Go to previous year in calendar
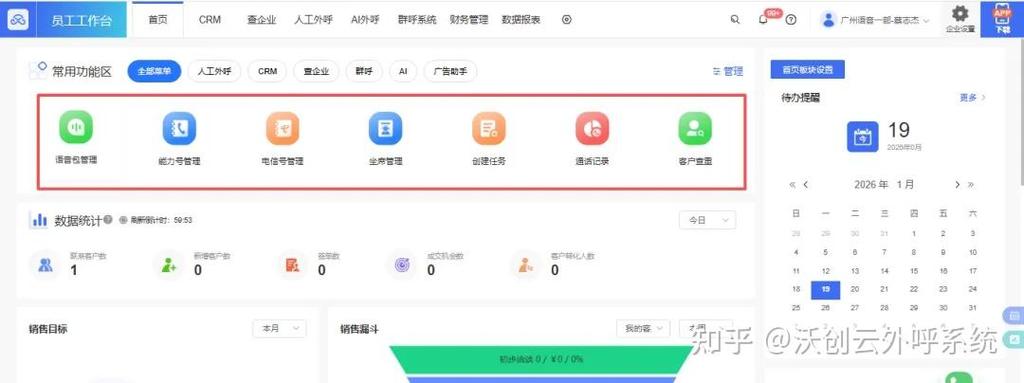This screenshot has height=383, width=1024. pos(792,185)
